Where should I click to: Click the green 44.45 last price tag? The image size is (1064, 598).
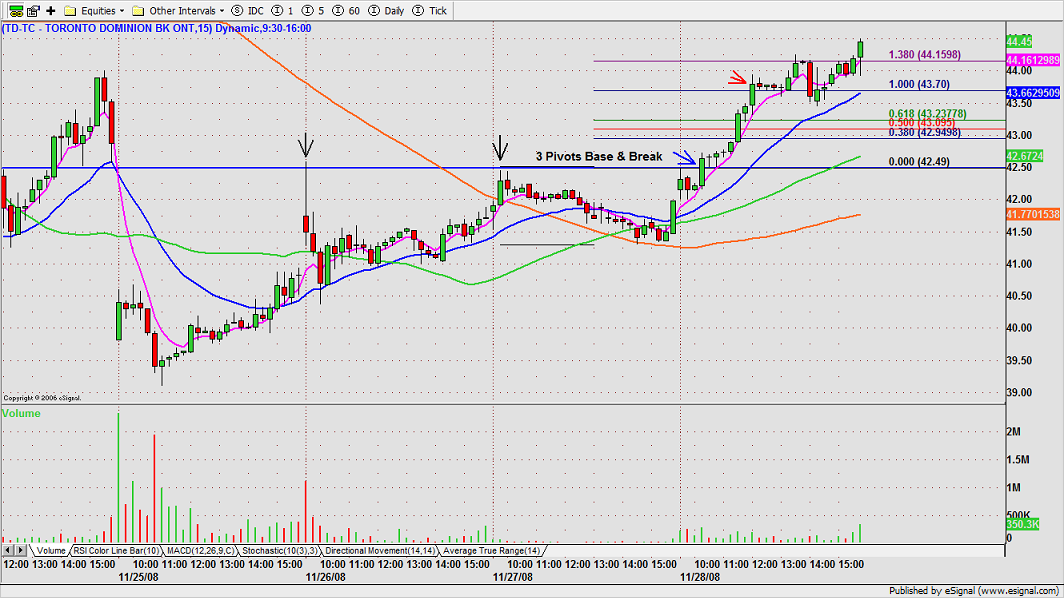point(1019,41)
